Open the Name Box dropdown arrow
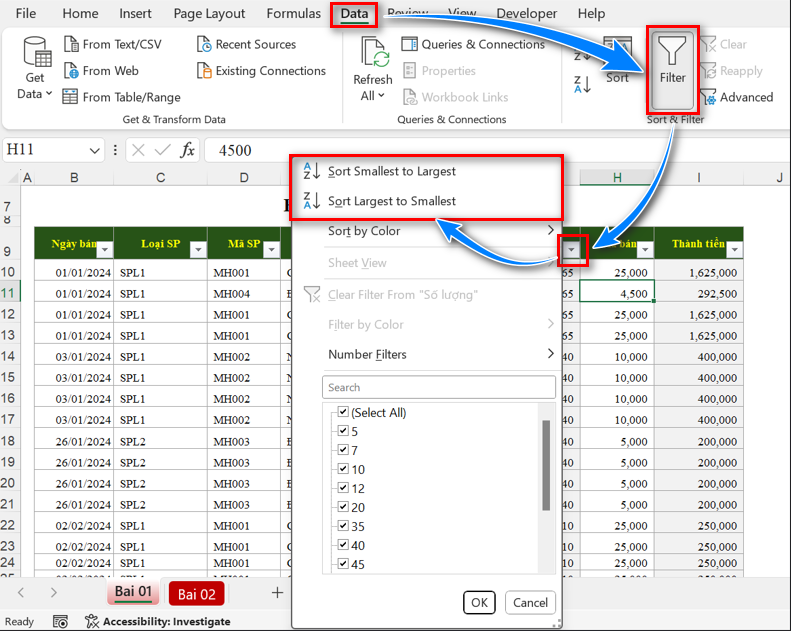The height and width of the screenshot is (631, 791). pyautogui.click(x=95, y=150)
